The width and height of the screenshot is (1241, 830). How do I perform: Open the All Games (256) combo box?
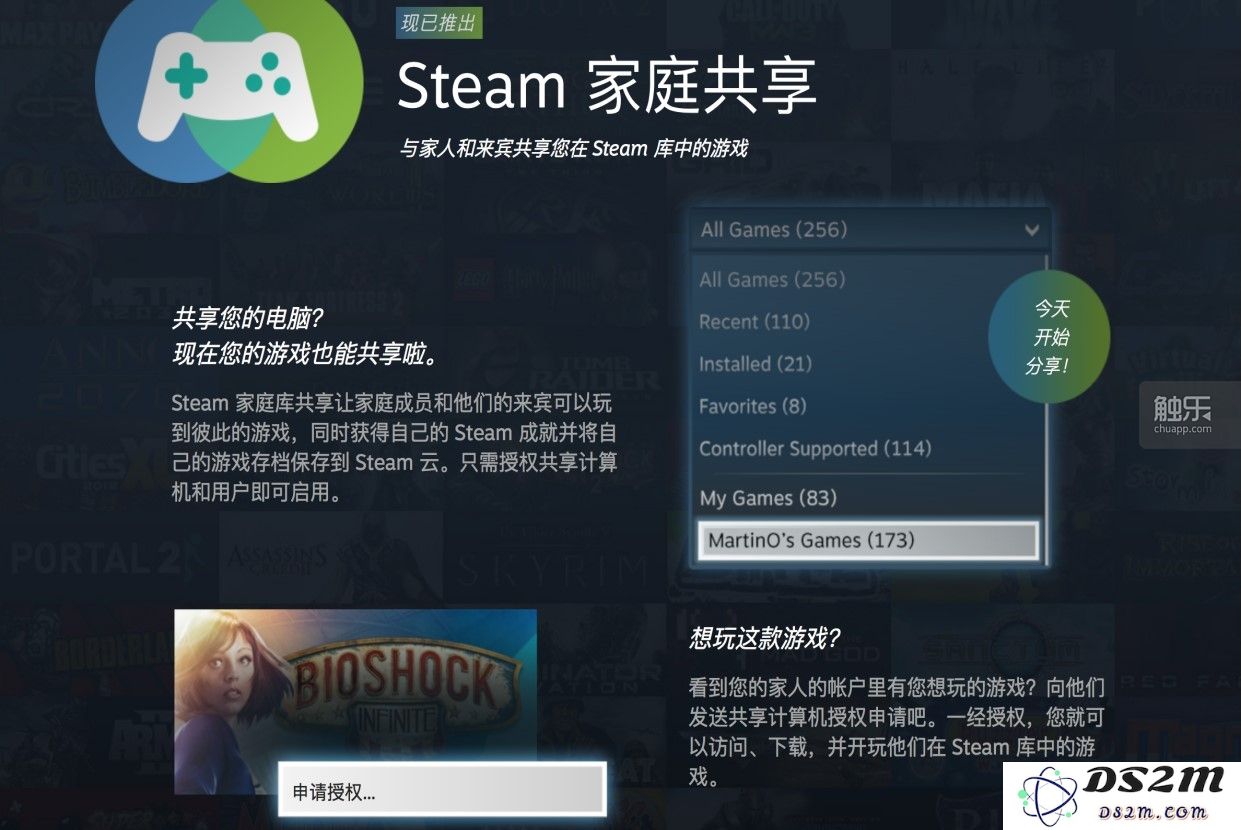click(x=870, y=230)
